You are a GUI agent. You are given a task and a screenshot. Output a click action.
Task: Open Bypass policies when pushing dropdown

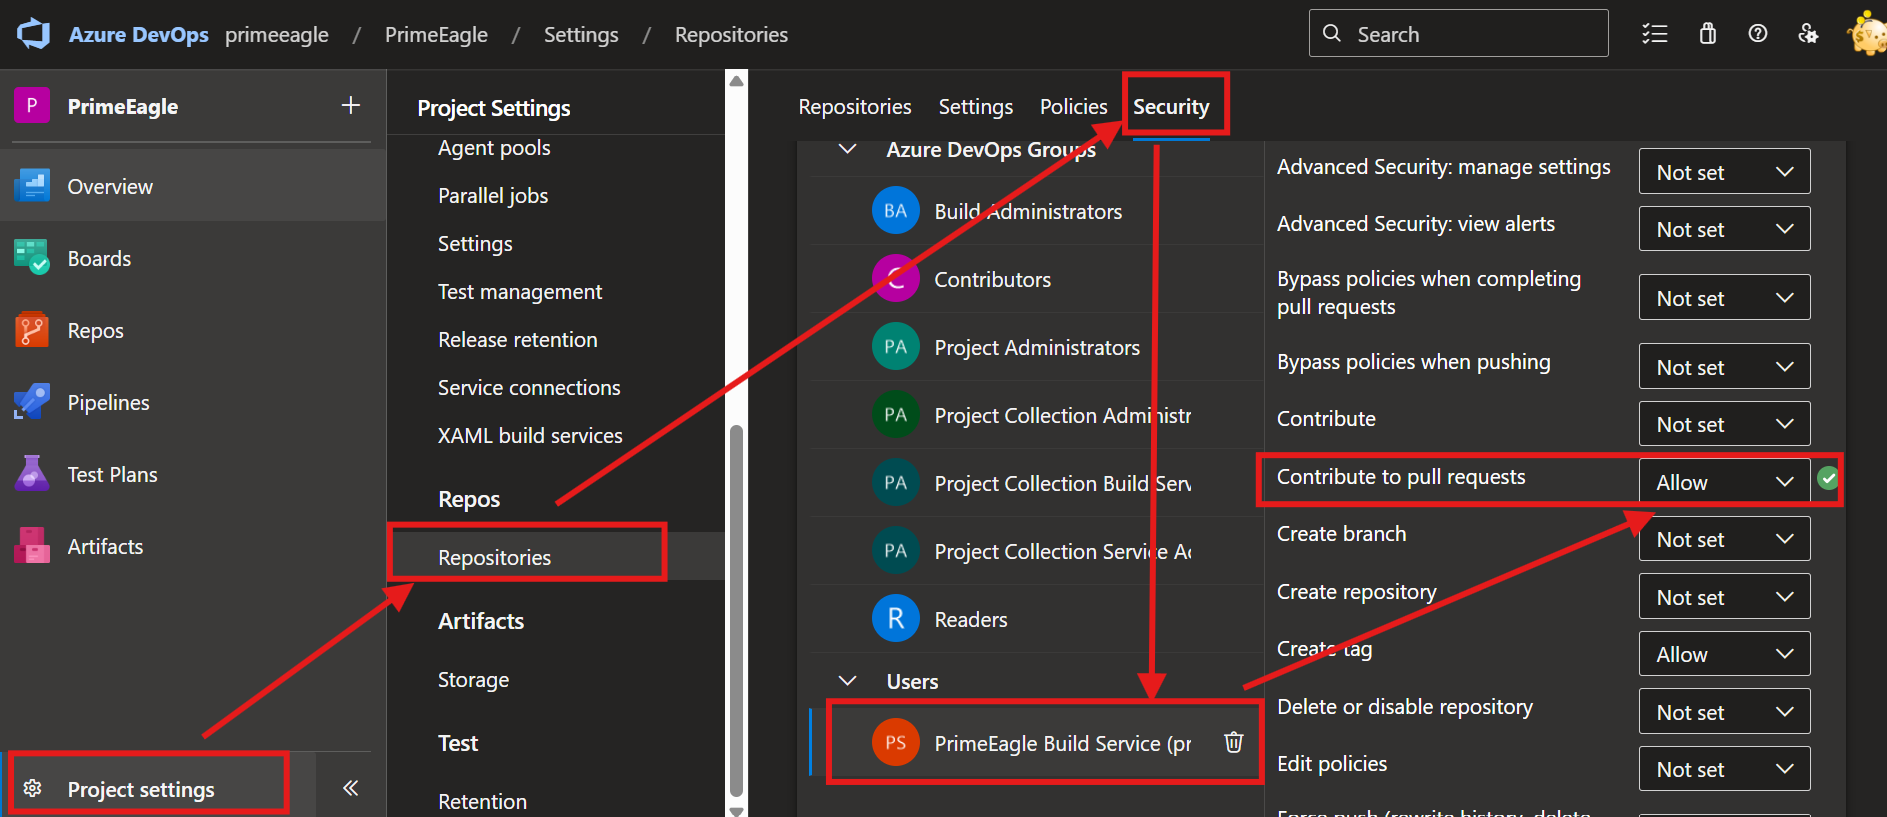(1724, 366)
